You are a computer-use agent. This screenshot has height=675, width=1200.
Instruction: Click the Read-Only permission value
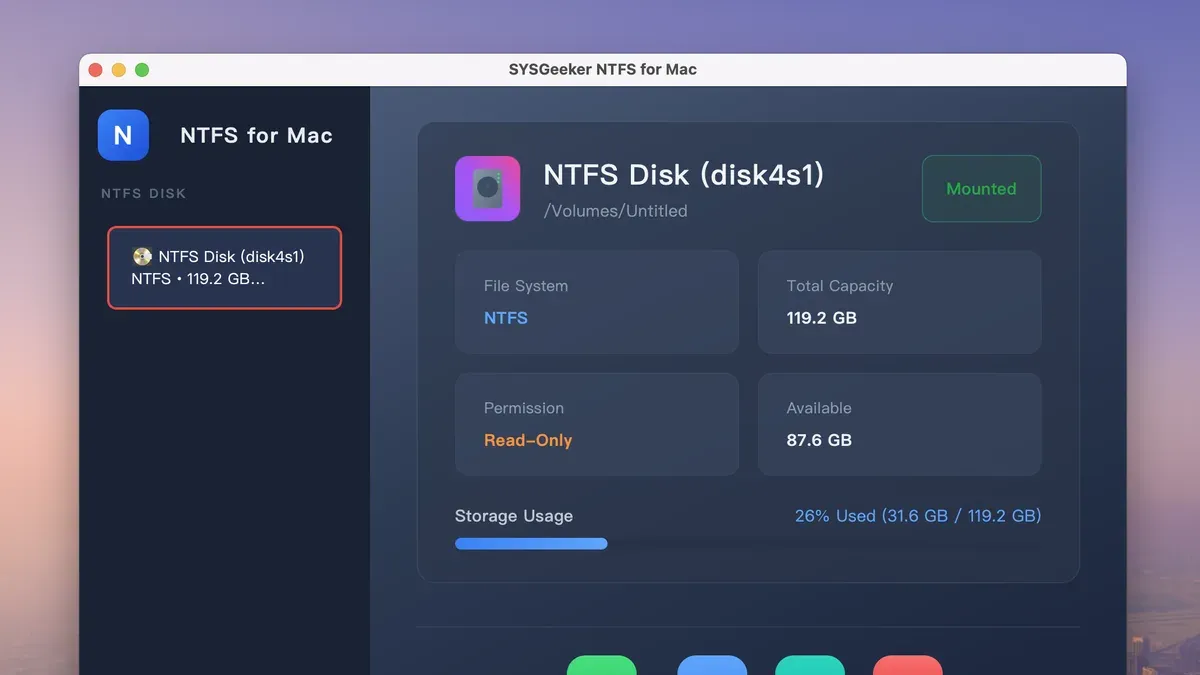528,440
